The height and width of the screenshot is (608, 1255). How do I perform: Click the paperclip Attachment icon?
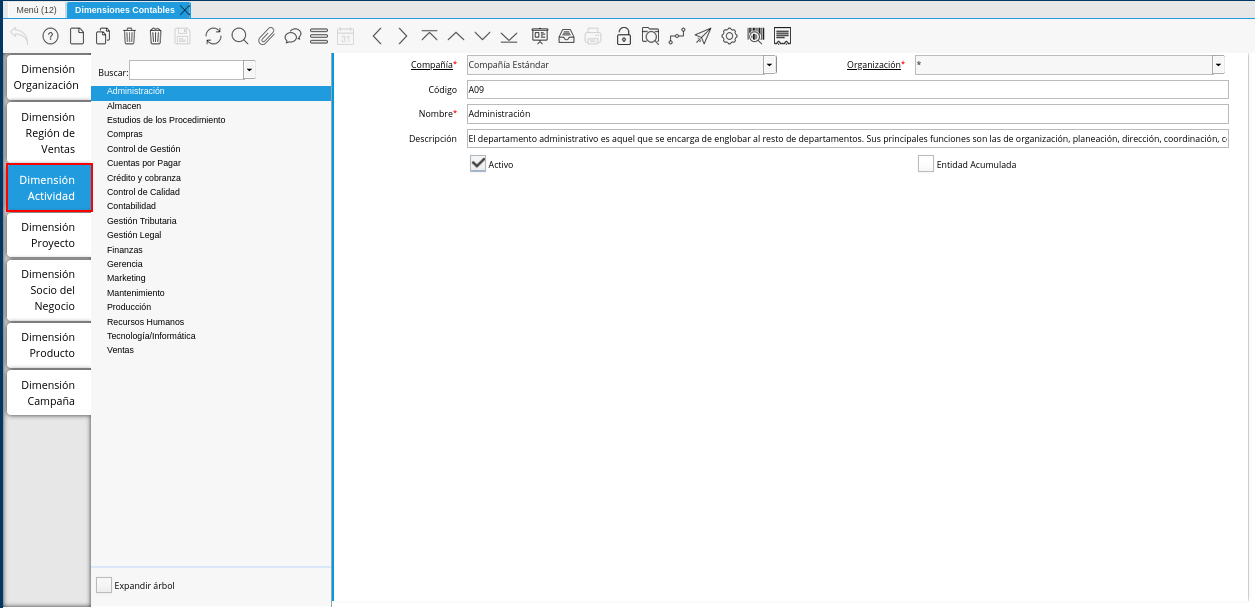(266, 37)
